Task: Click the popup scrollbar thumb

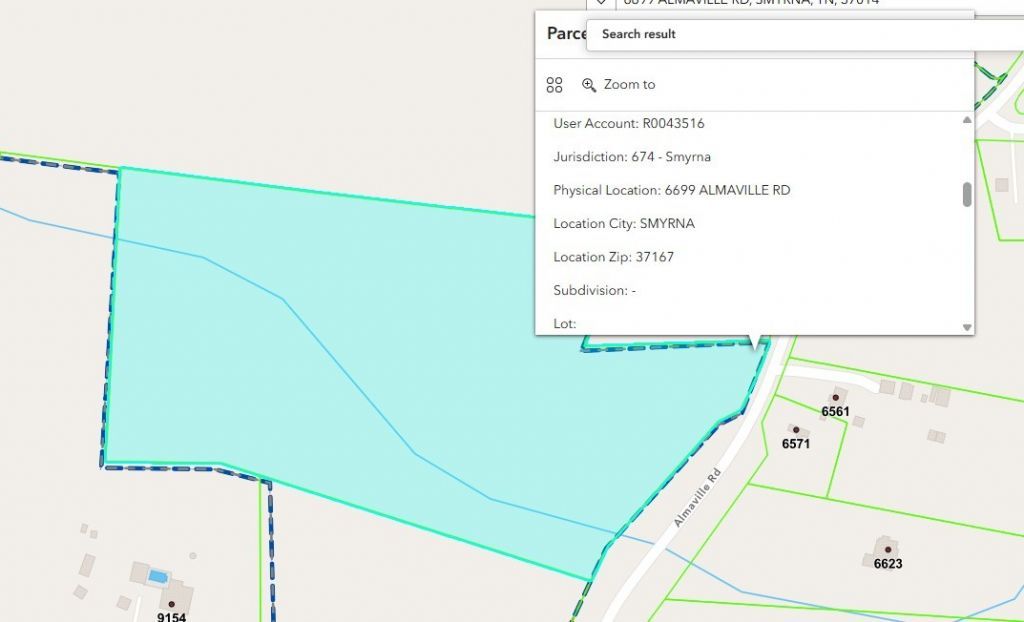Action: (967, 194)
